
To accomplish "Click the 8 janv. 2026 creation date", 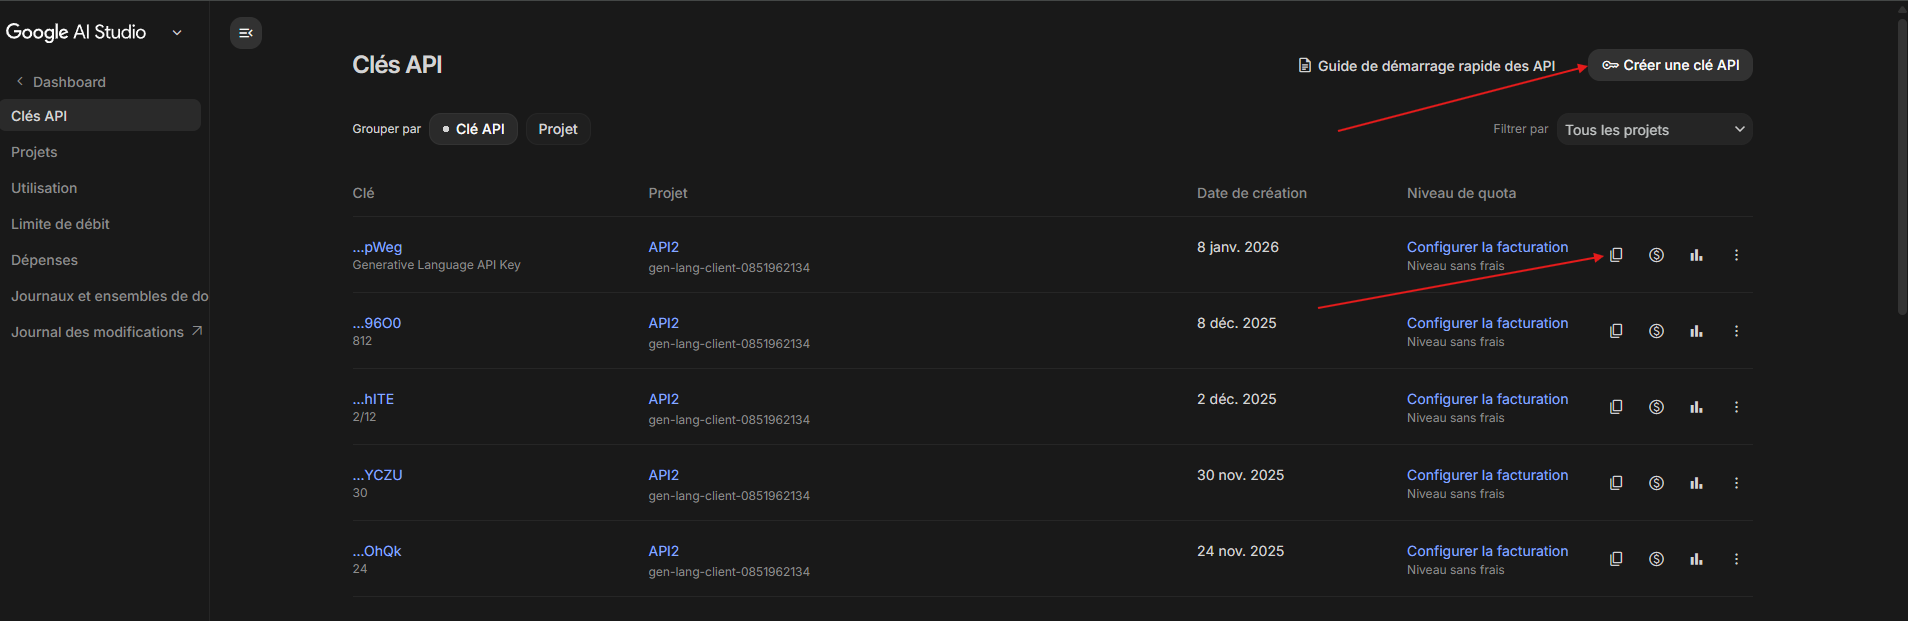I will [x=1238, y=247].
